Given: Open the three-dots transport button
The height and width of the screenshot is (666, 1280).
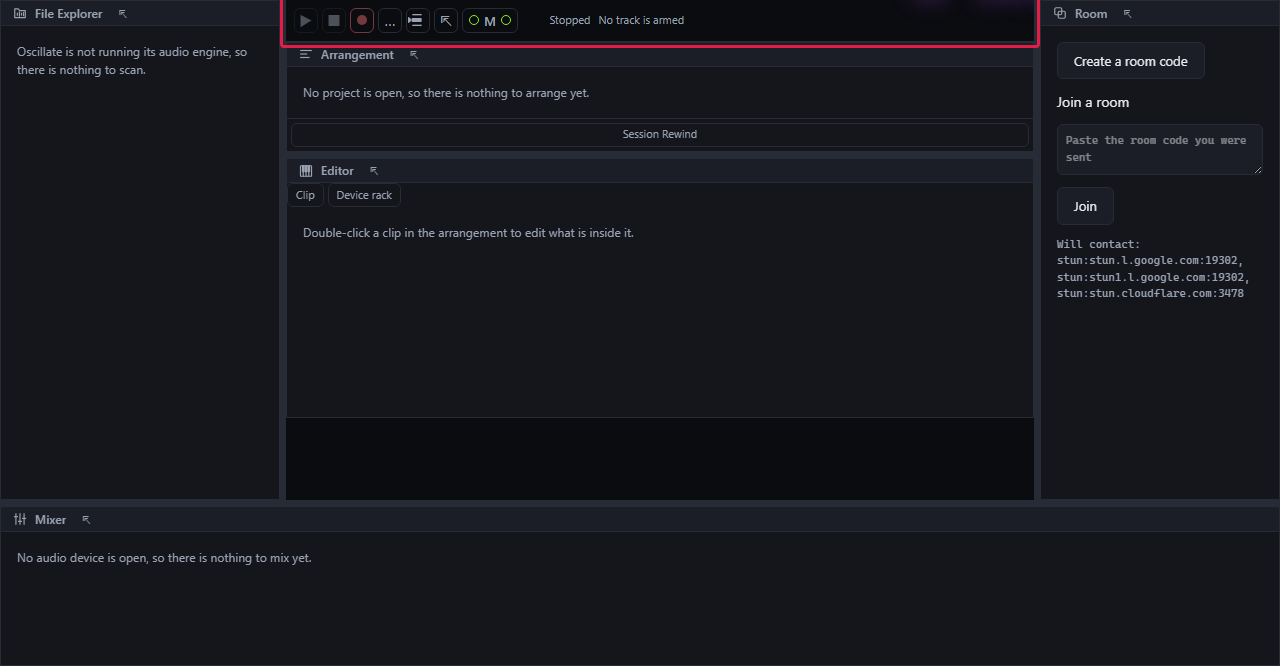Looking at the screenshot, I should (x=390, y=20).
